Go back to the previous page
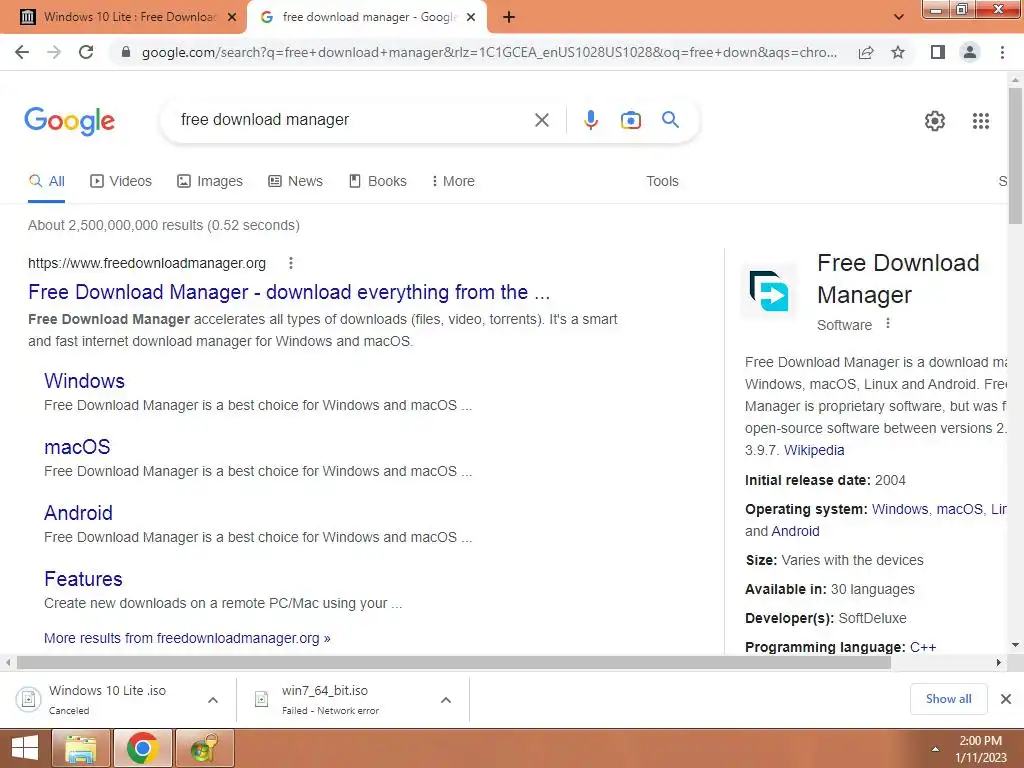The height and width of the screenshot is (768, 1024). (x=22, y=52)
